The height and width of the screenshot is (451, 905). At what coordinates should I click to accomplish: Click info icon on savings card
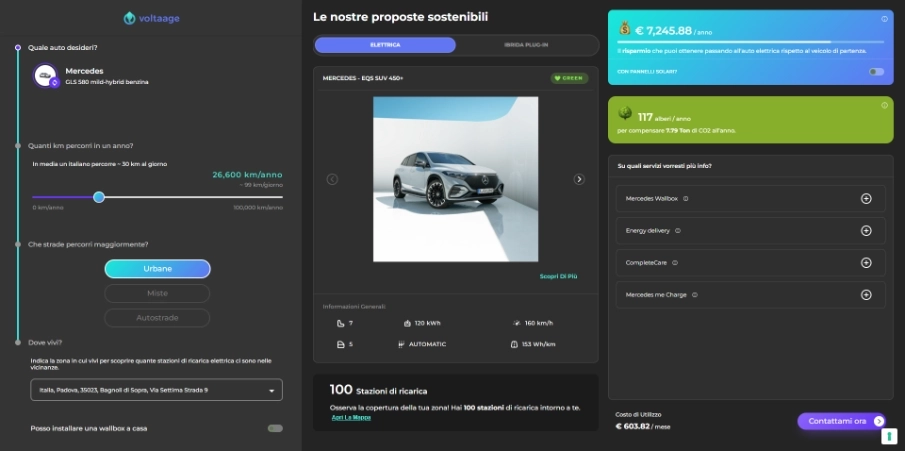(x=884, y=19)
